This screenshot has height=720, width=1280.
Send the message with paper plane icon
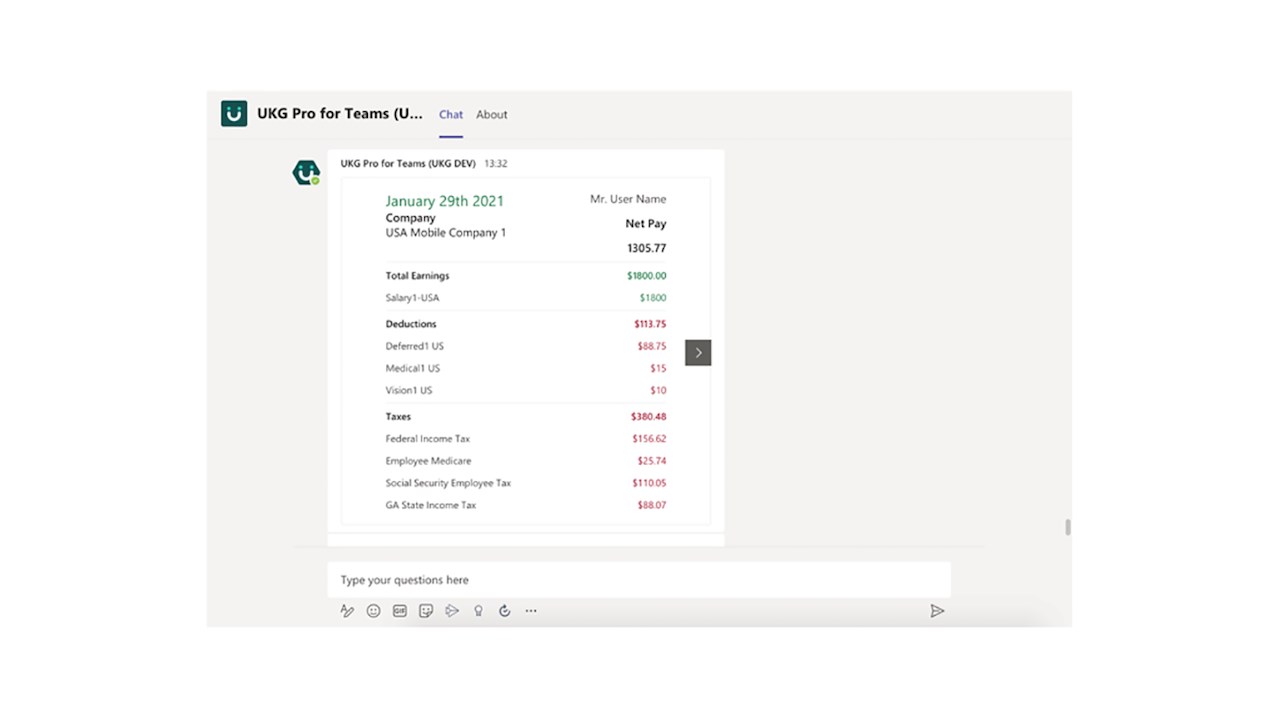937,611
